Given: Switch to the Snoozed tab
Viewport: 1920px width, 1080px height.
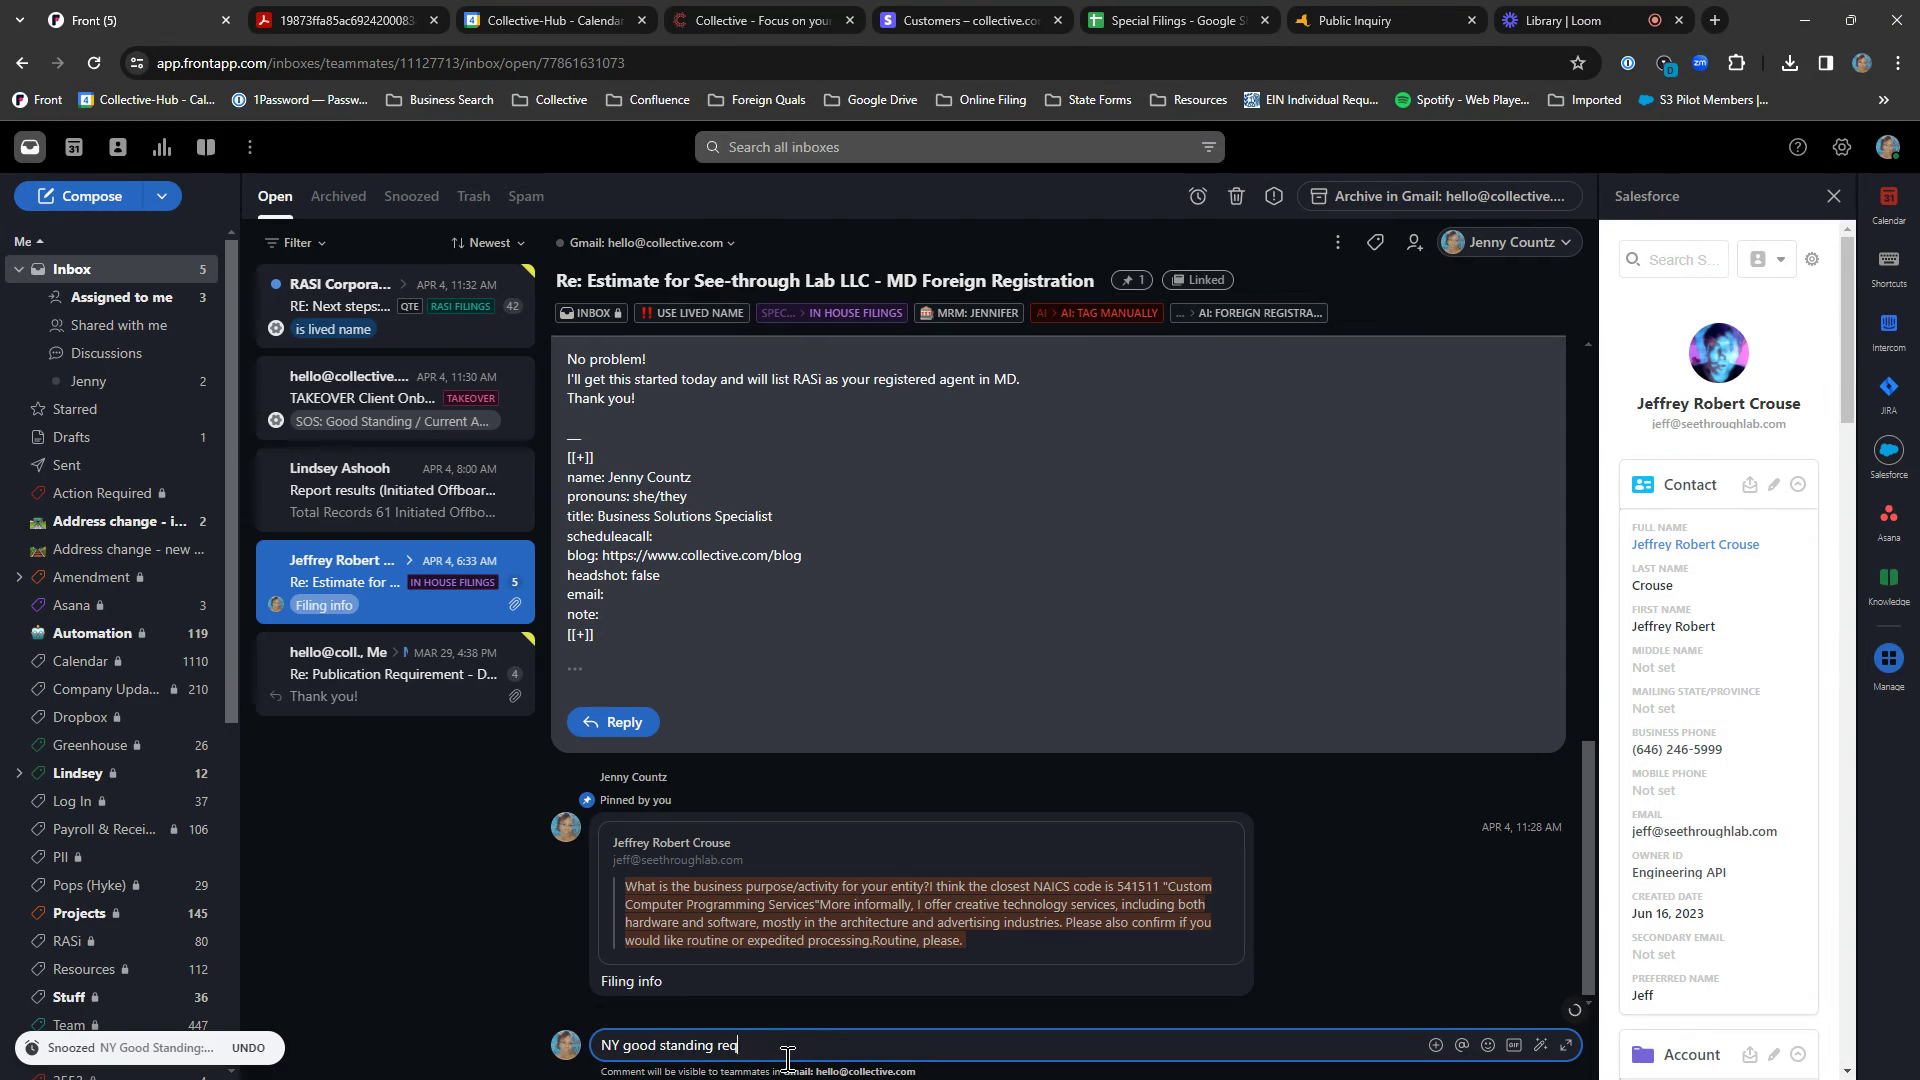Looking at the screenshot, I should pos(411,197).
